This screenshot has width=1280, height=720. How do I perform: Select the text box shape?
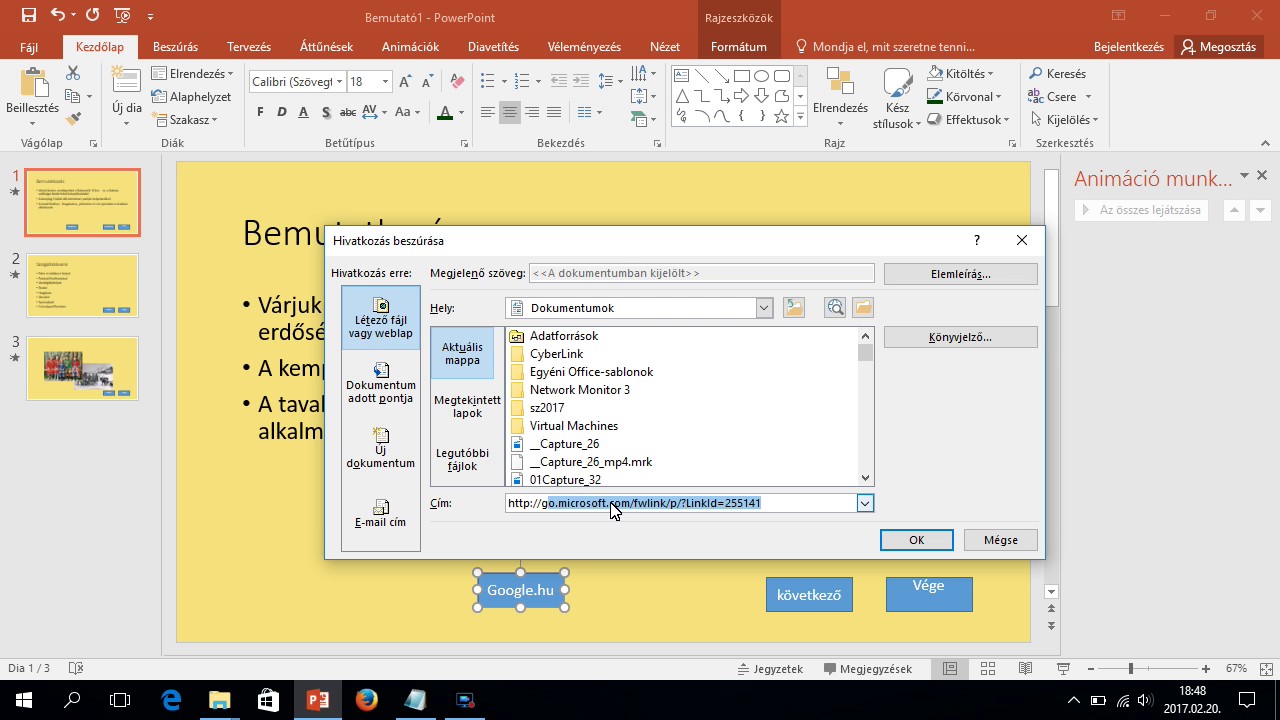pyautogui.click(x=682, y=76)
